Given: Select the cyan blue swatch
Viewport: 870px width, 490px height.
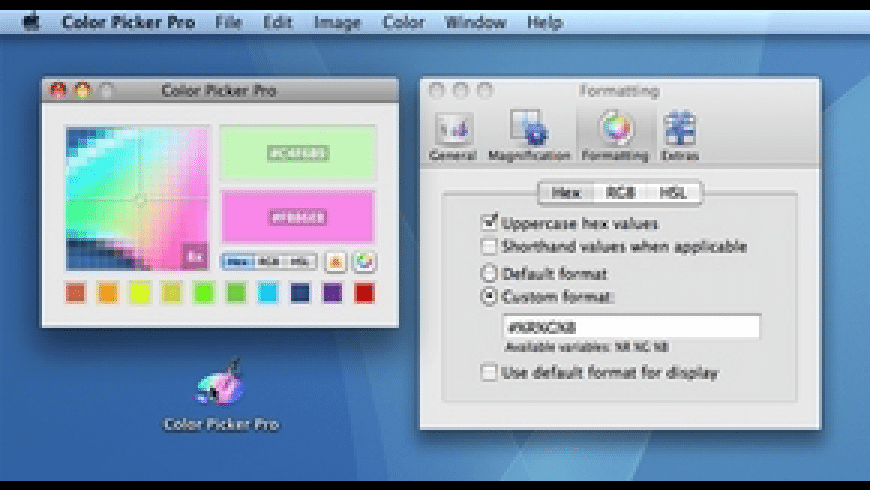Looking at the screenshot, I should pyautogui.click(x=268, y=293).
